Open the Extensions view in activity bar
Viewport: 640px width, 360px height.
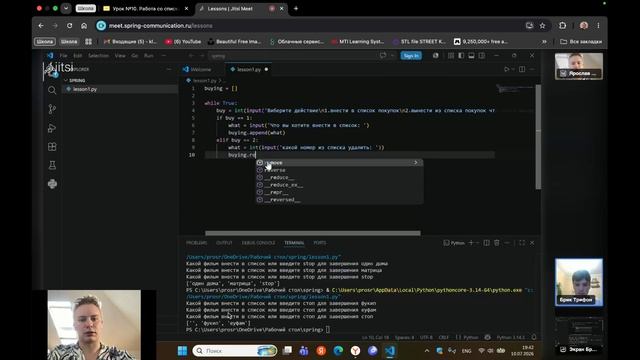click(x=52, y=147)
